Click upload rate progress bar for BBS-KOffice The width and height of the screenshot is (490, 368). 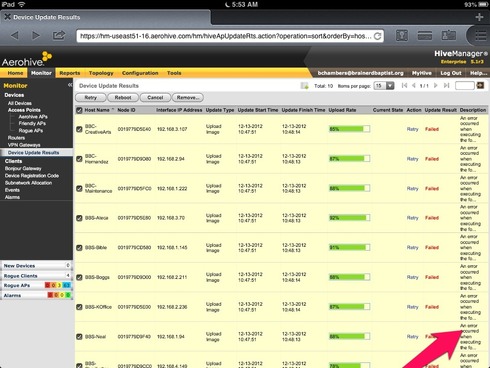(x=349, y=307)
